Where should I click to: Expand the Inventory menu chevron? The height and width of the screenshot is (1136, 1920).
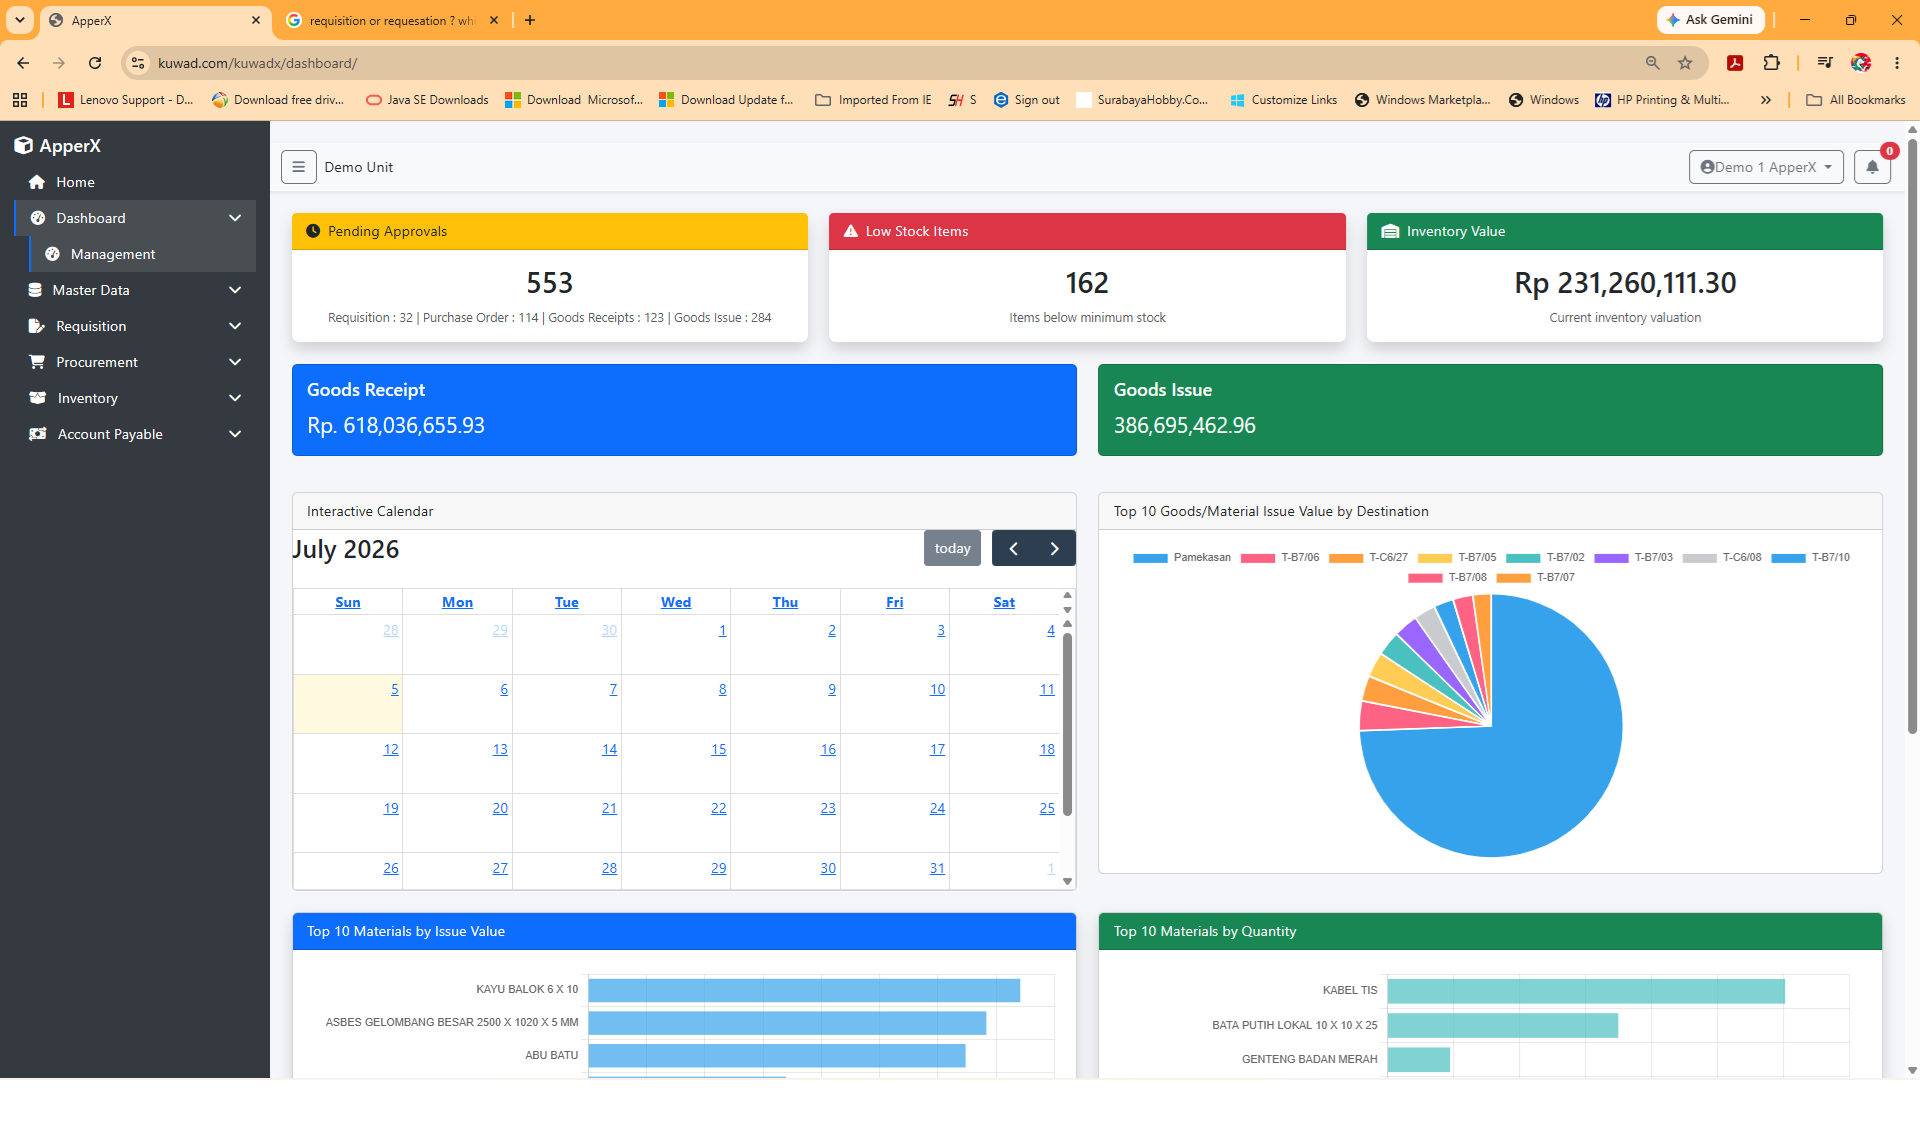(x=235, y=398)
